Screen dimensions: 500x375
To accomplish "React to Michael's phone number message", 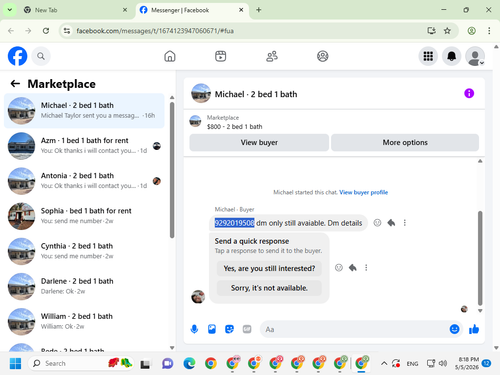I will point(377,223).
